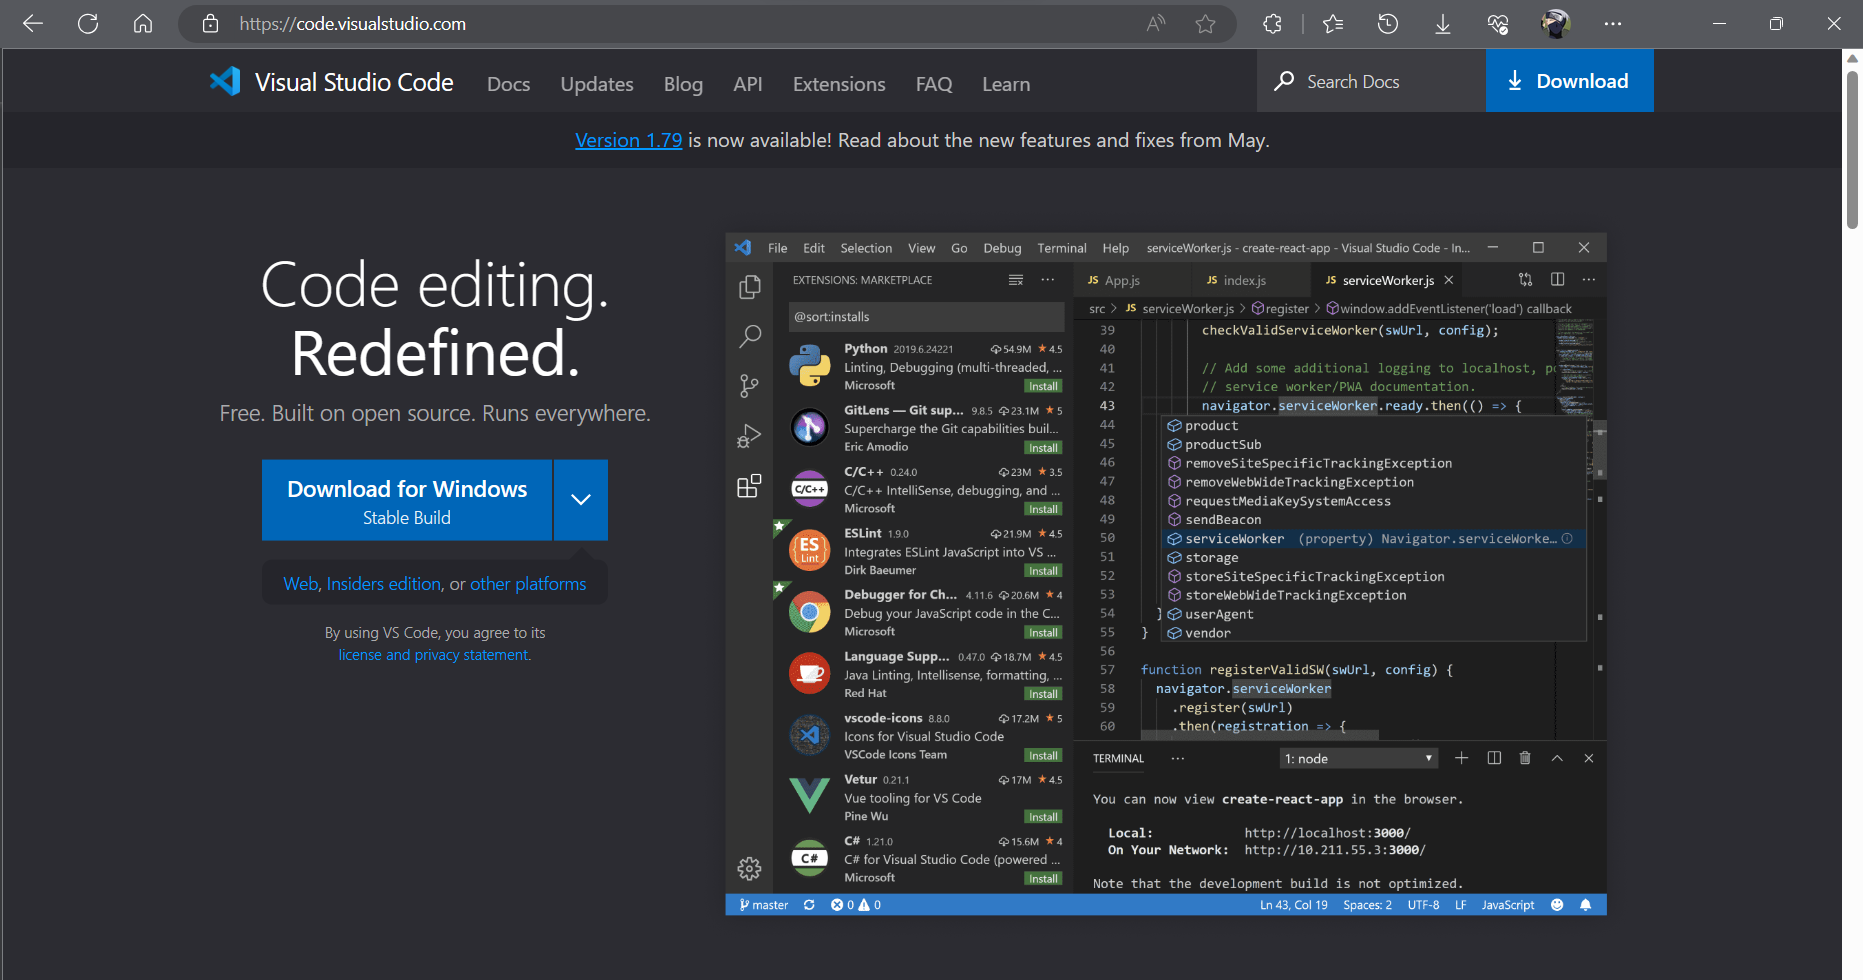
Task: Click master branch in status bar
Action: pyautogui.click(x=764, y=905)
